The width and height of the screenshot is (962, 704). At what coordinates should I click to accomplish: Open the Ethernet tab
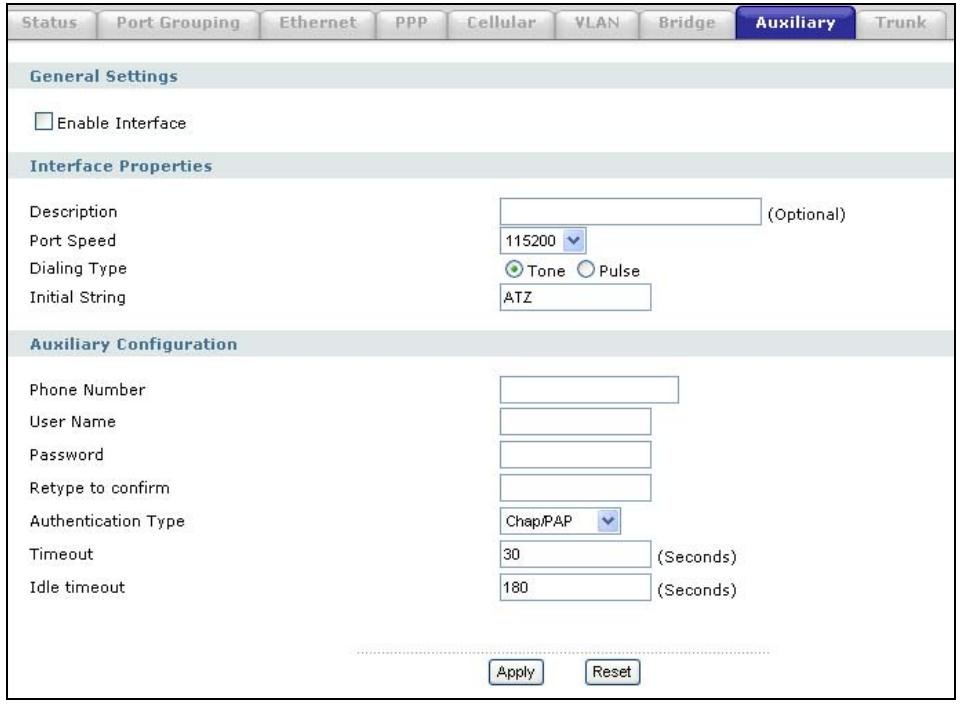[317, 23]
